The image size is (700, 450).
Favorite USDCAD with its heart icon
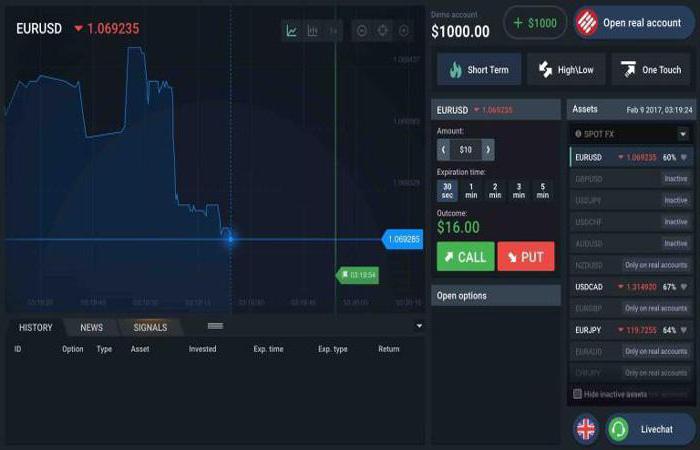pyautogui.click(x=683, y=287)
